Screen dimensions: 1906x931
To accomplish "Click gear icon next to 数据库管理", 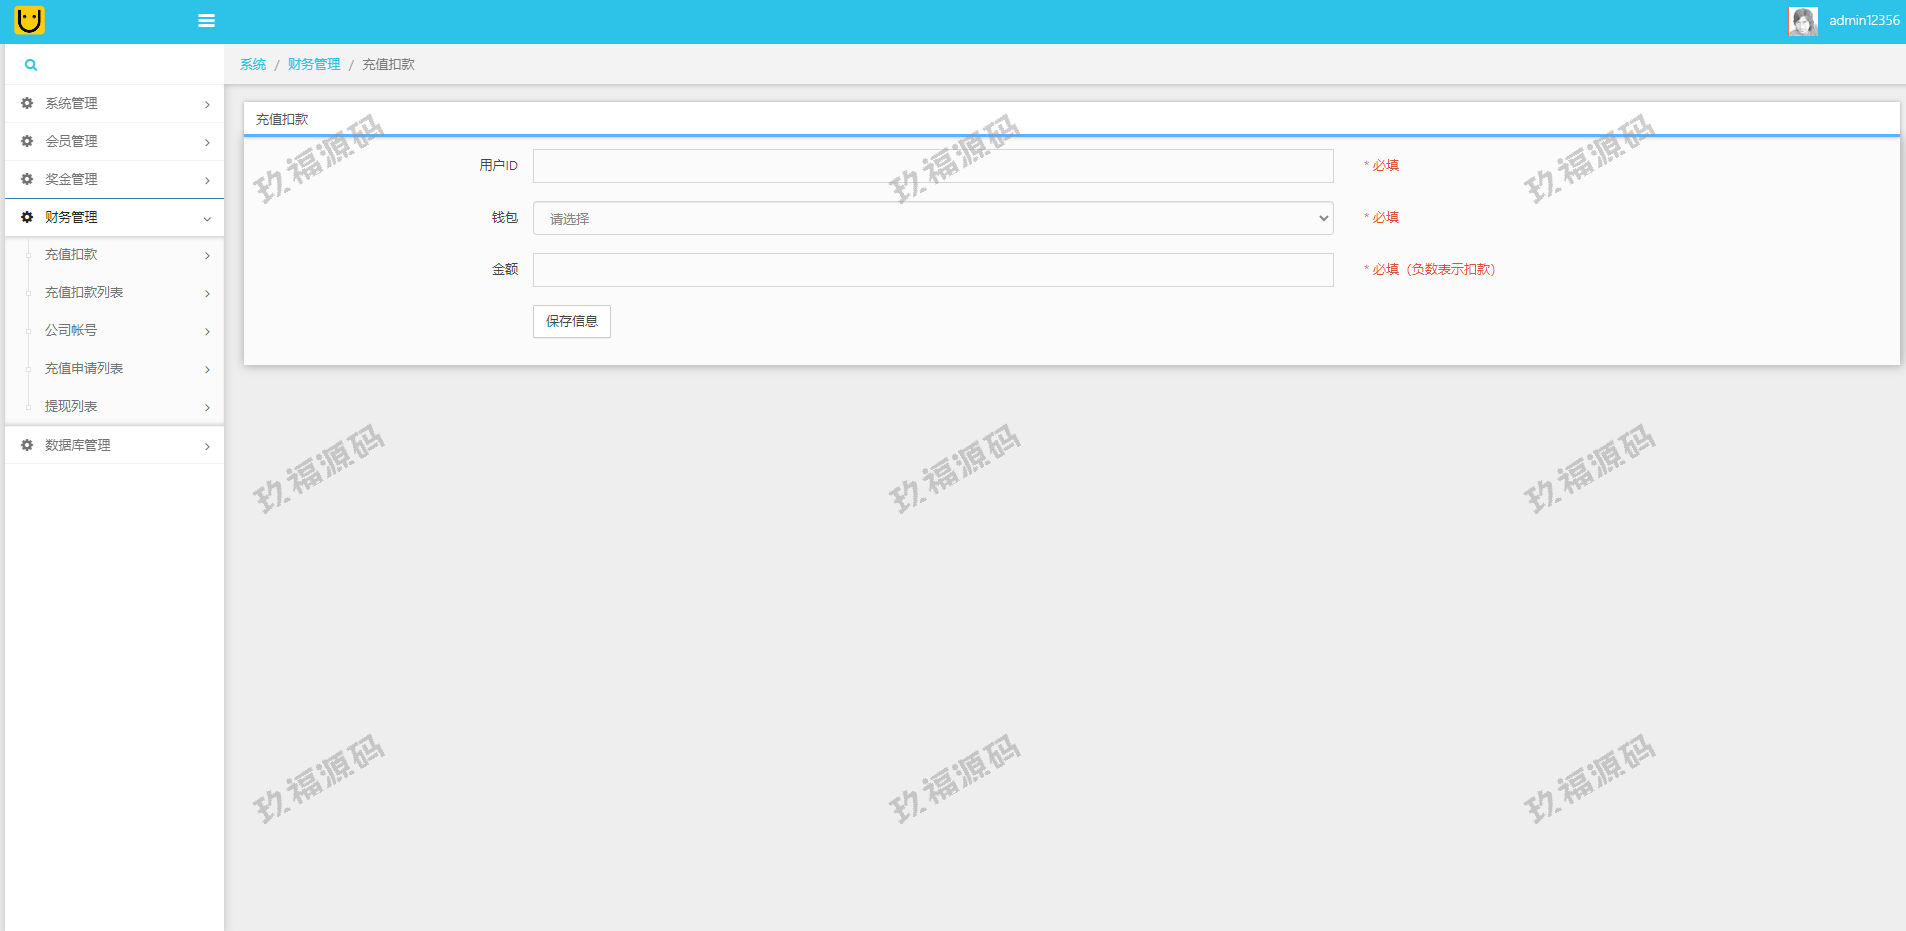I will (x=27, y=446).
